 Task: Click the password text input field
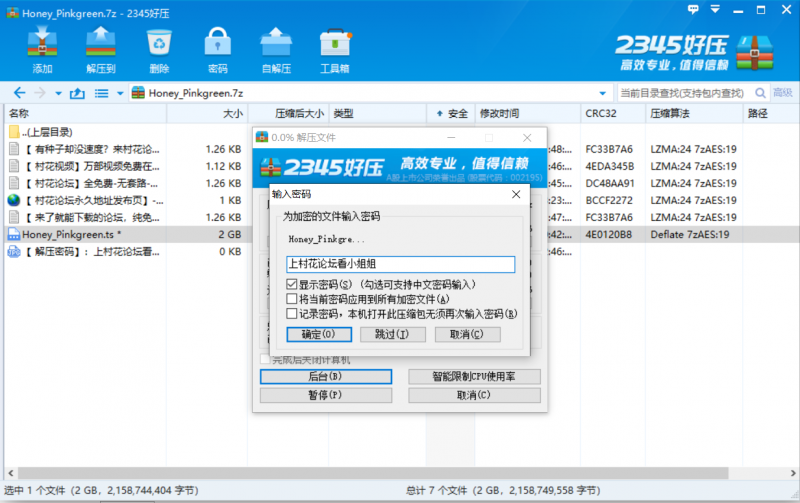[x=399, y=265]
